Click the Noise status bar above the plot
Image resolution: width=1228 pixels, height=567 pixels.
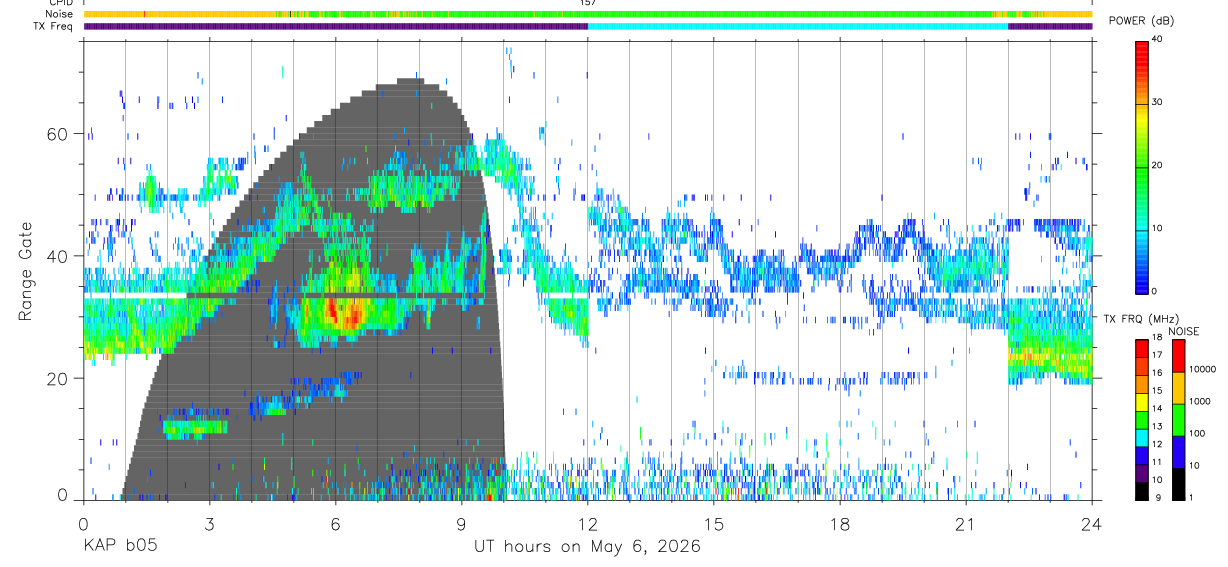click(588, 14)
